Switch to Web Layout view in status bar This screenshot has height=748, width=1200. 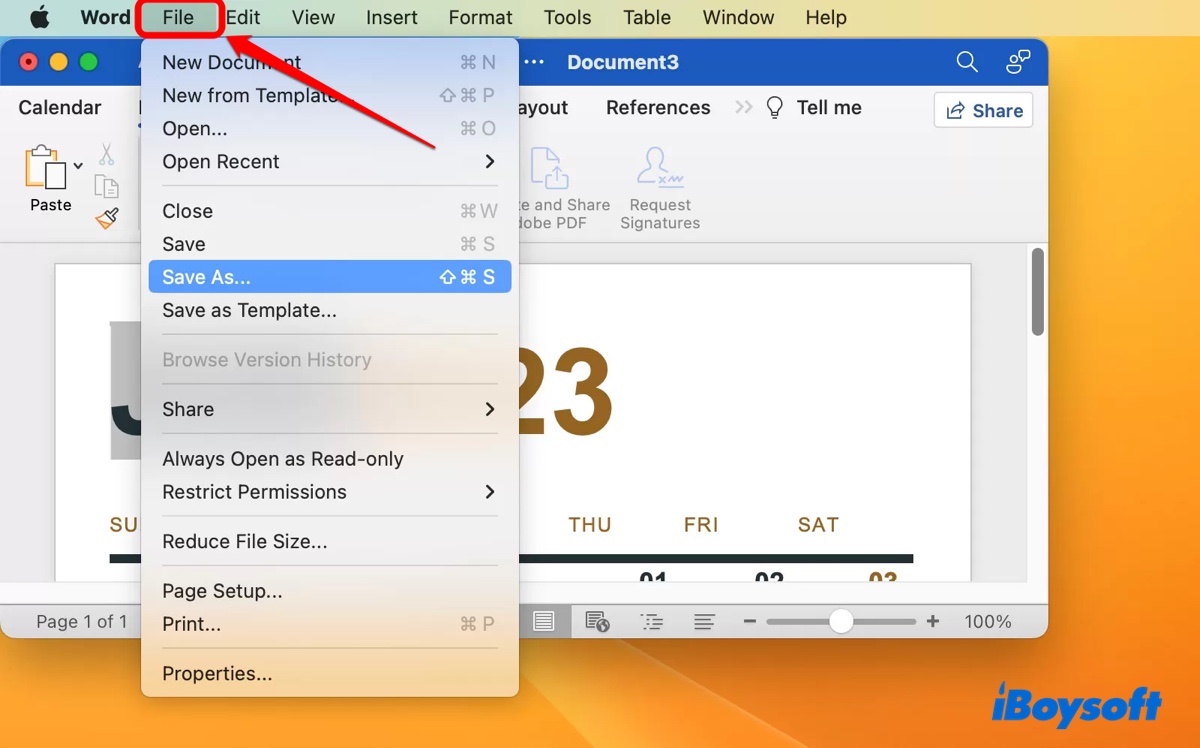point(598,620)
